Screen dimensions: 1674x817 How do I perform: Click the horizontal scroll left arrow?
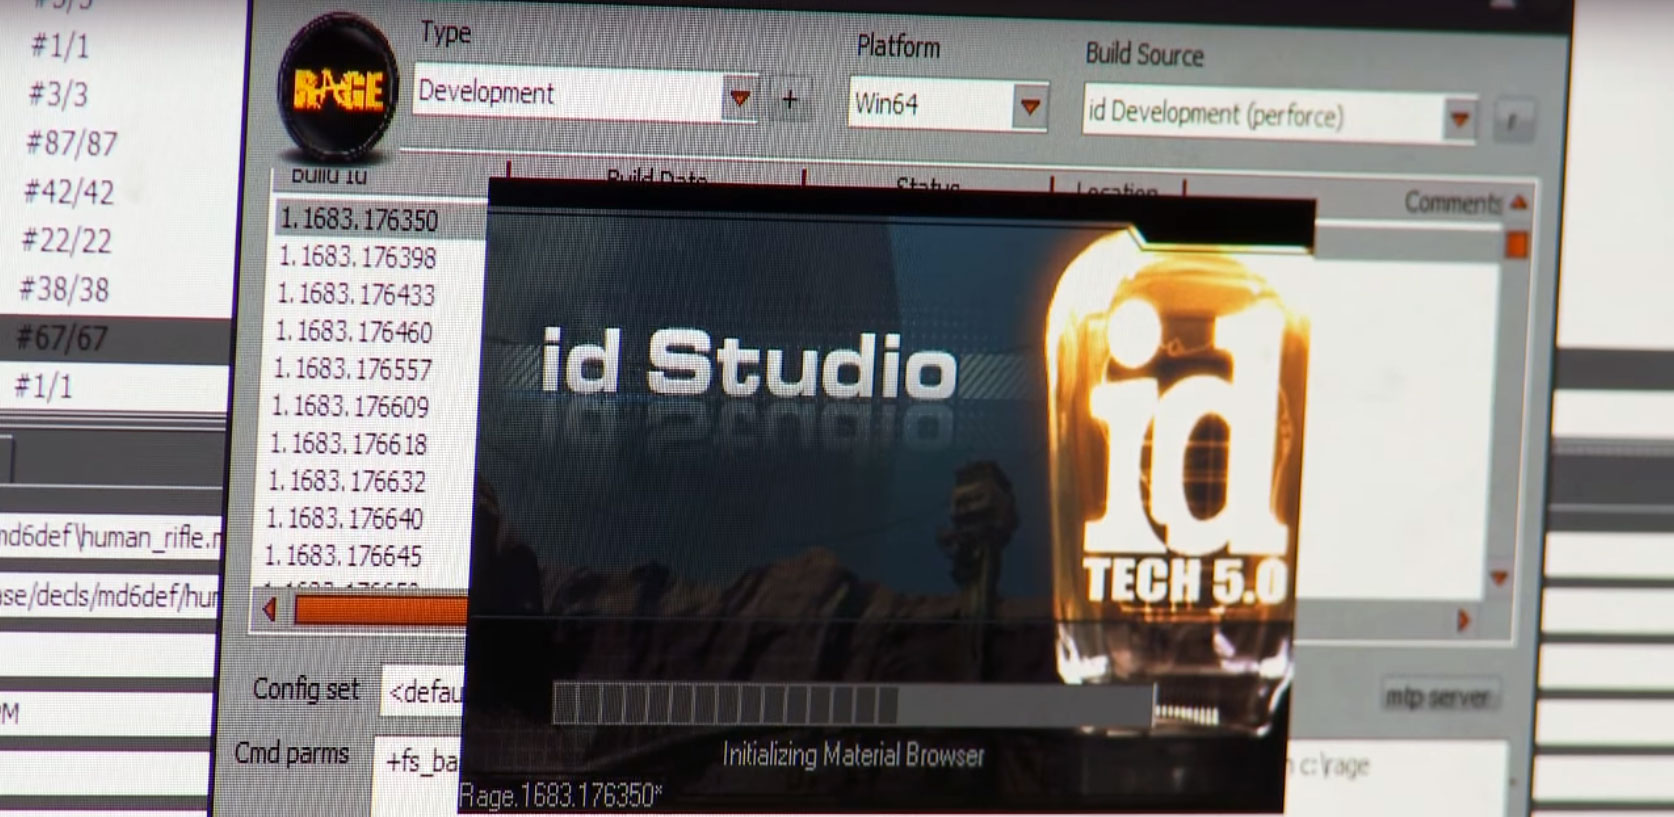pyautogui.click(x=269, y=609)
